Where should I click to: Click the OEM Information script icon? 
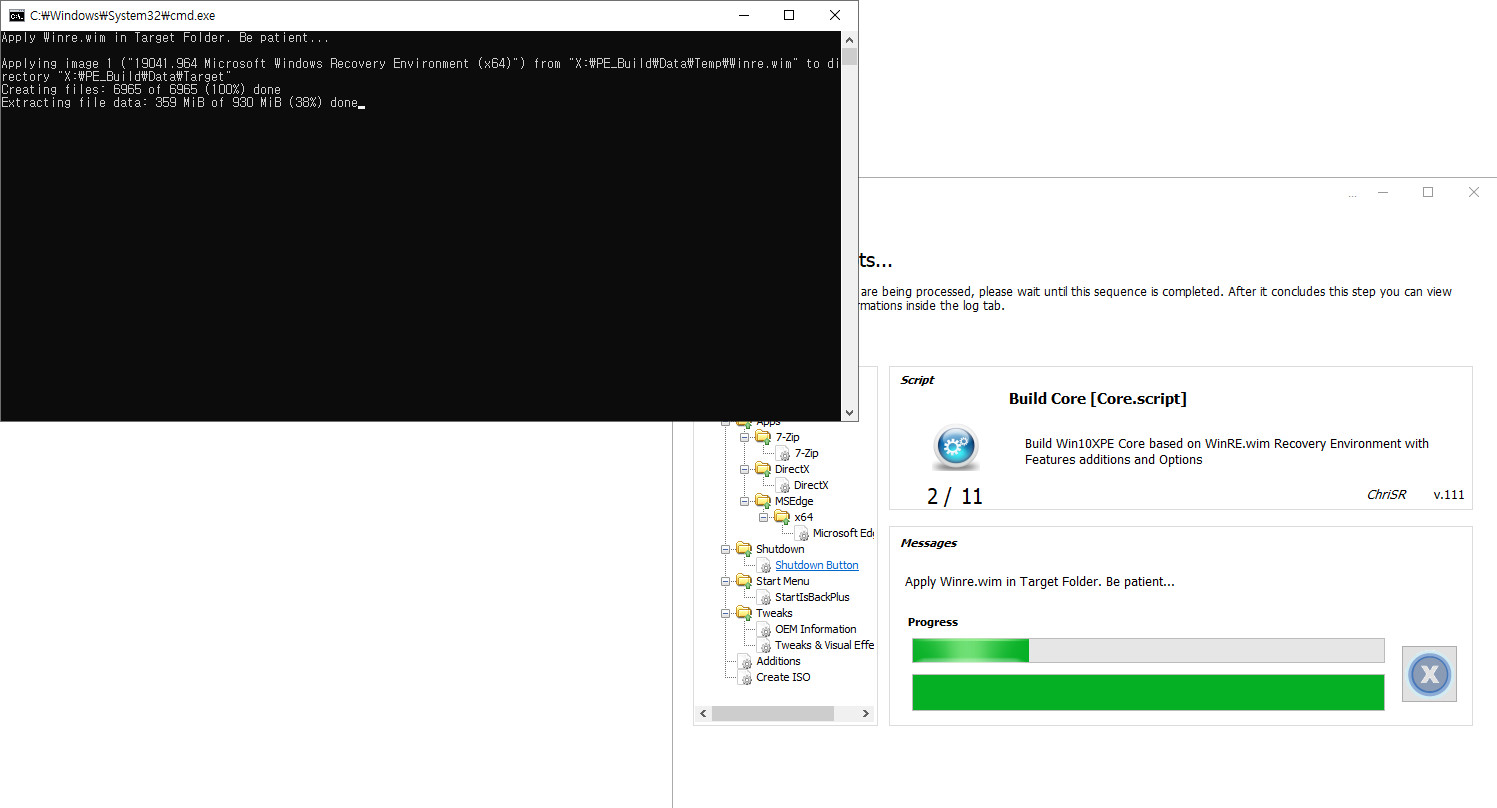click(x=764, y=629)
